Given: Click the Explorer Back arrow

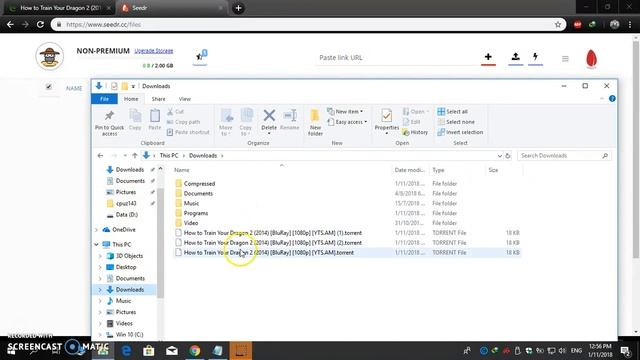Looking at the screenshot, I should [x=100, y=156].
